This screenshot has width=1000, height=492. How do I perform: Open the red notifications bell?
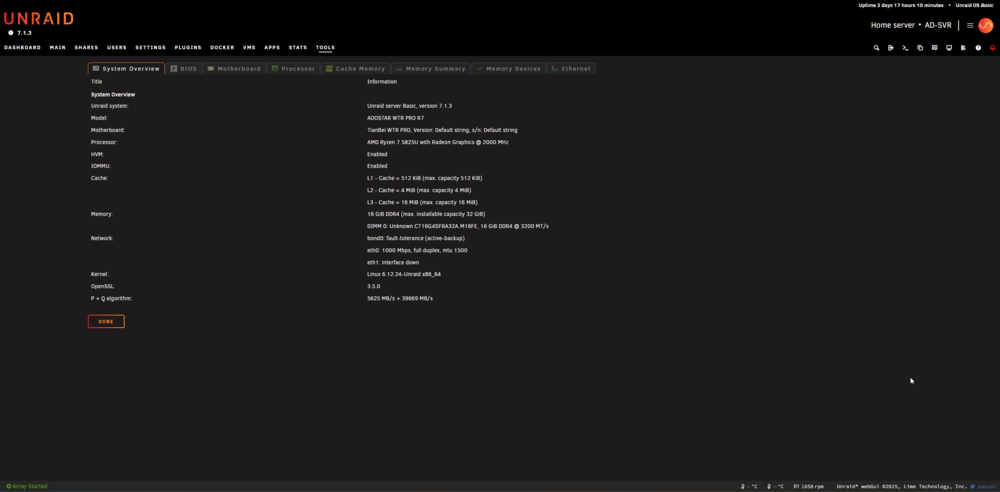click(x=992, y=48)
